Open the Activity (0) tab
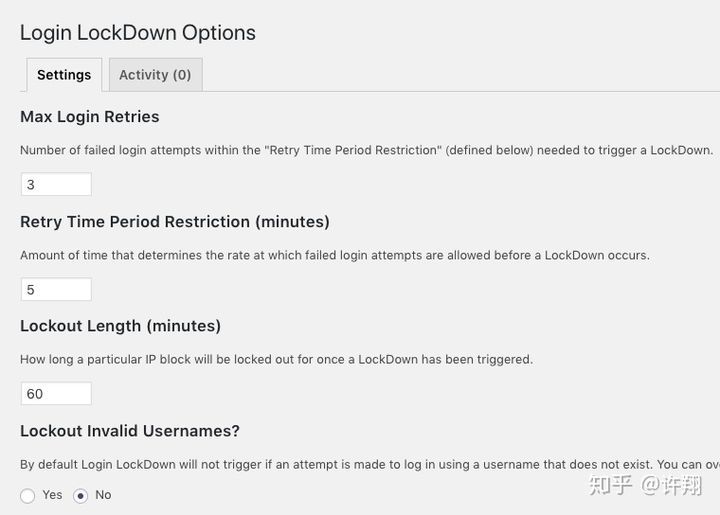Image resolution: width=720 pixels, height=515 pixels. 155,75
